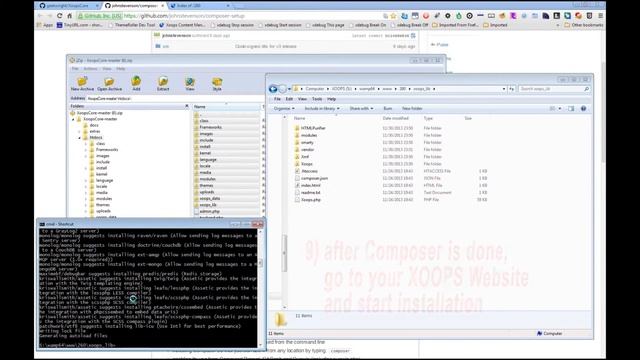Image resolution: width=640 pixels, height=360 pixels.
Task: Open recent locations dropdown next to Forward button
Action: click(x=289, y=89)
